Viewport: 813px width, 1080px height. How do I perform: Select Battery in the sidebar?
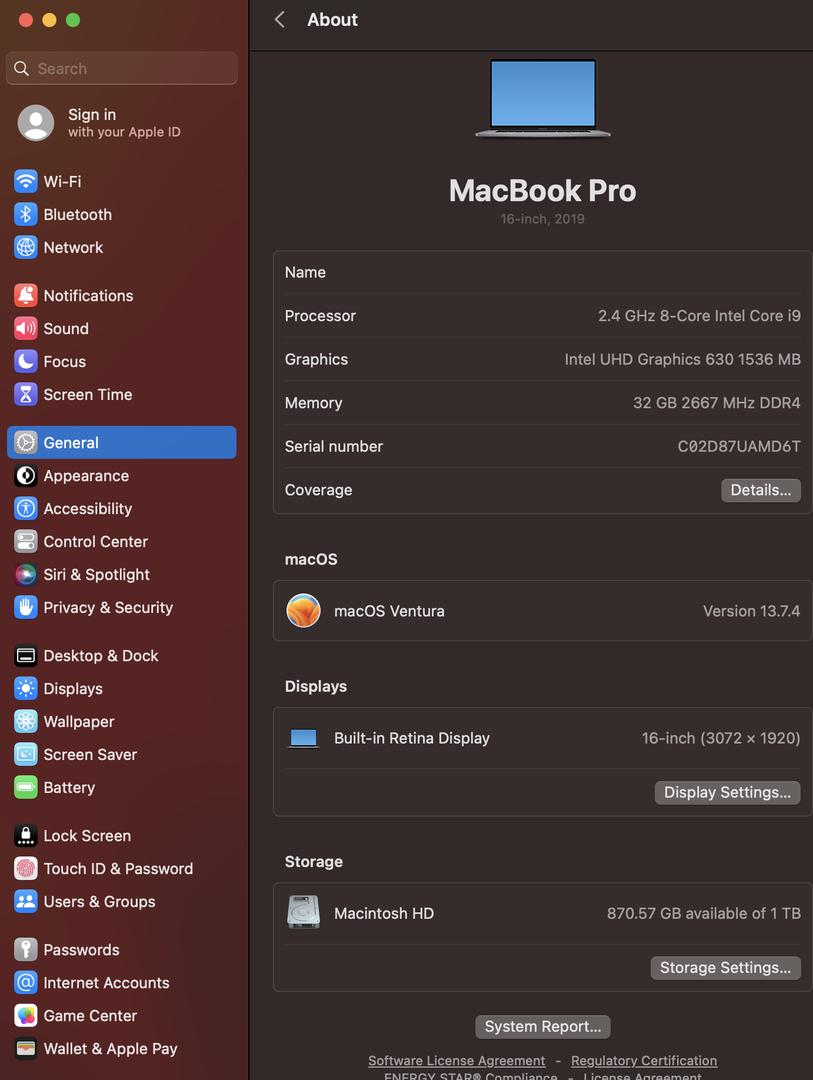tap(122, 787)
